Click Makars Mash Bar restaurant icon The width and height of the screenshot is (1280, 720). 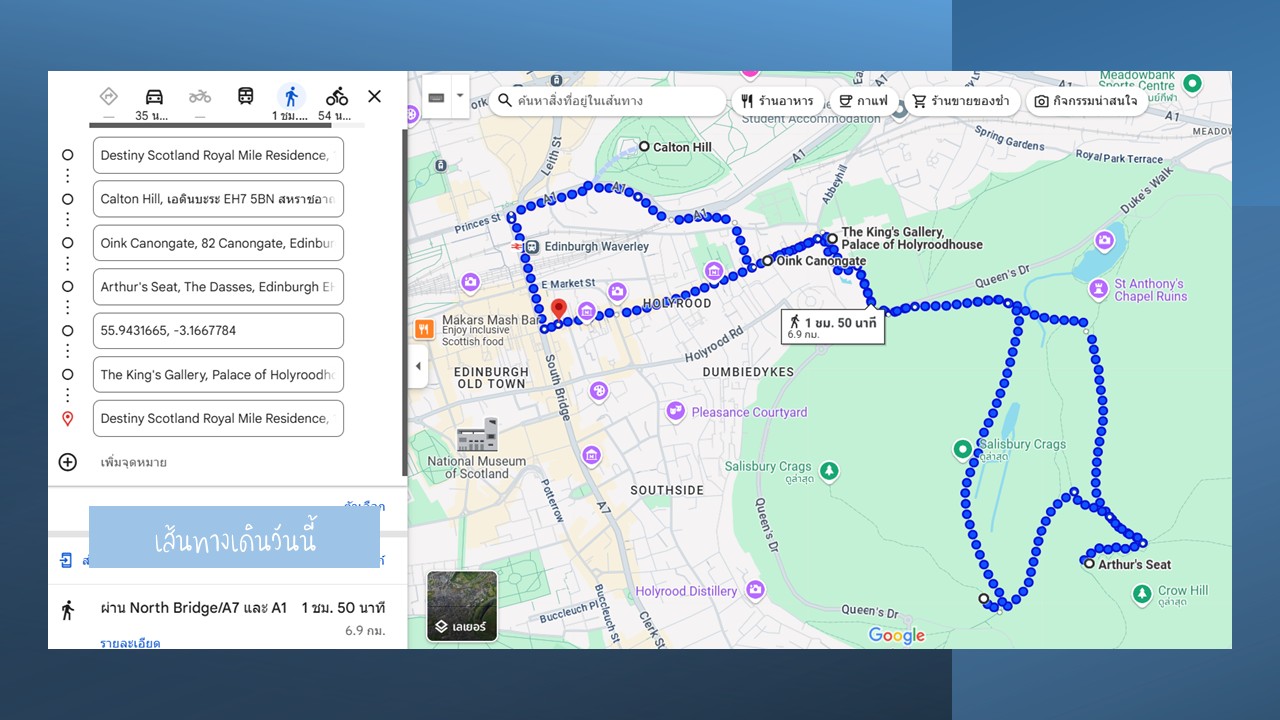coord(424,328)
